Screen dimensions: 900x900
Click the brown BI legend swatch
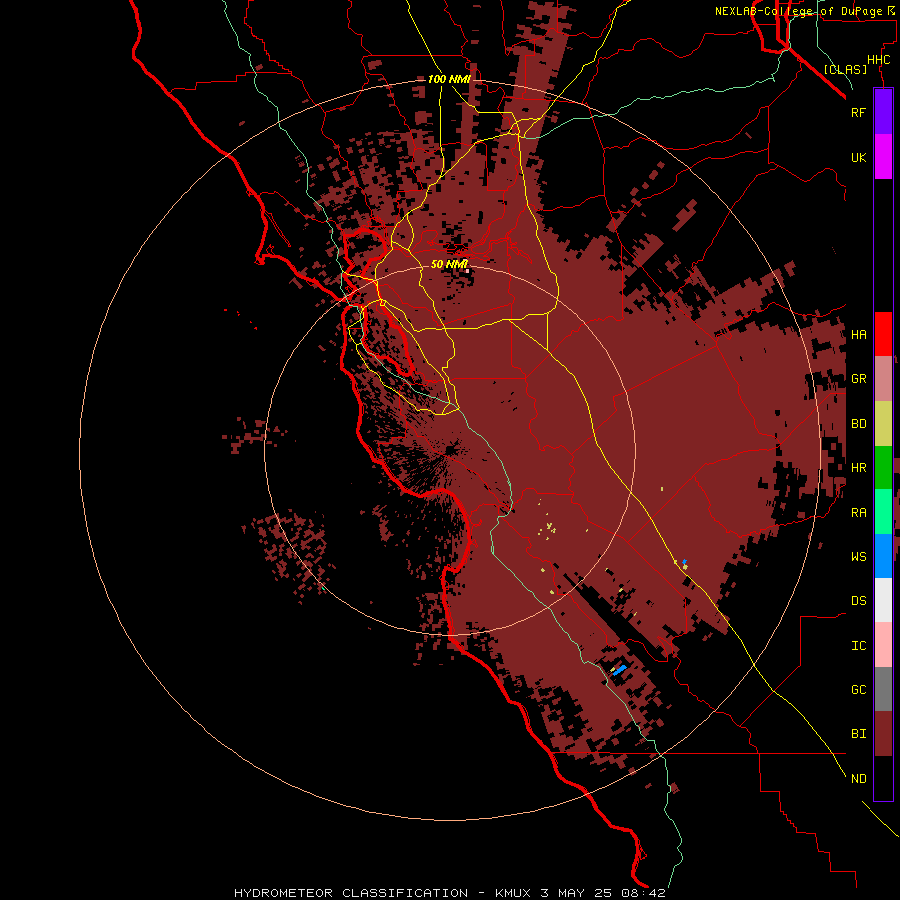(883, 734)
